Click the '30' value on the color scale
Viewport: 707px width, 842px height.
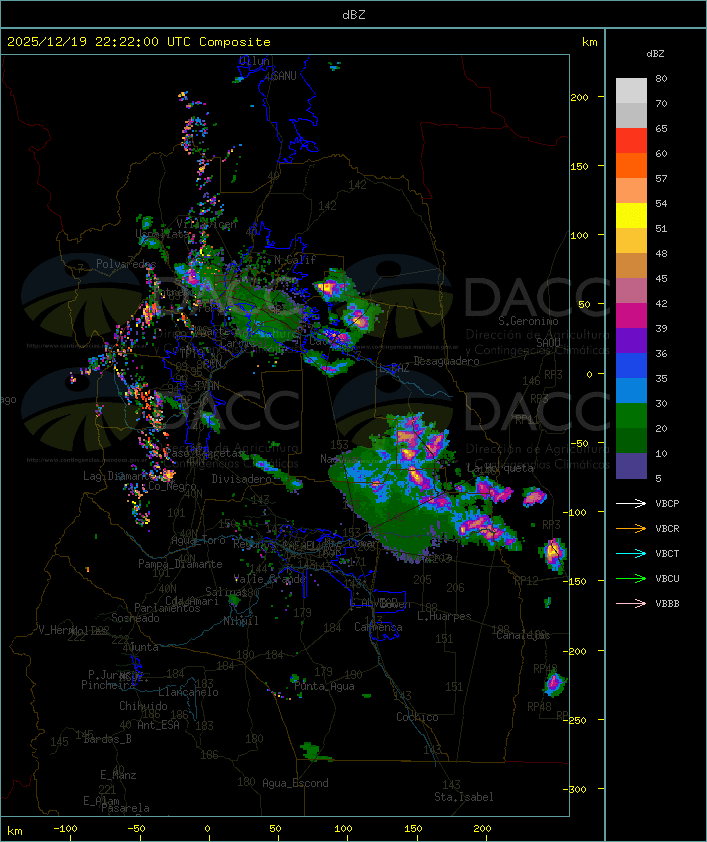(x=661, y=403)
